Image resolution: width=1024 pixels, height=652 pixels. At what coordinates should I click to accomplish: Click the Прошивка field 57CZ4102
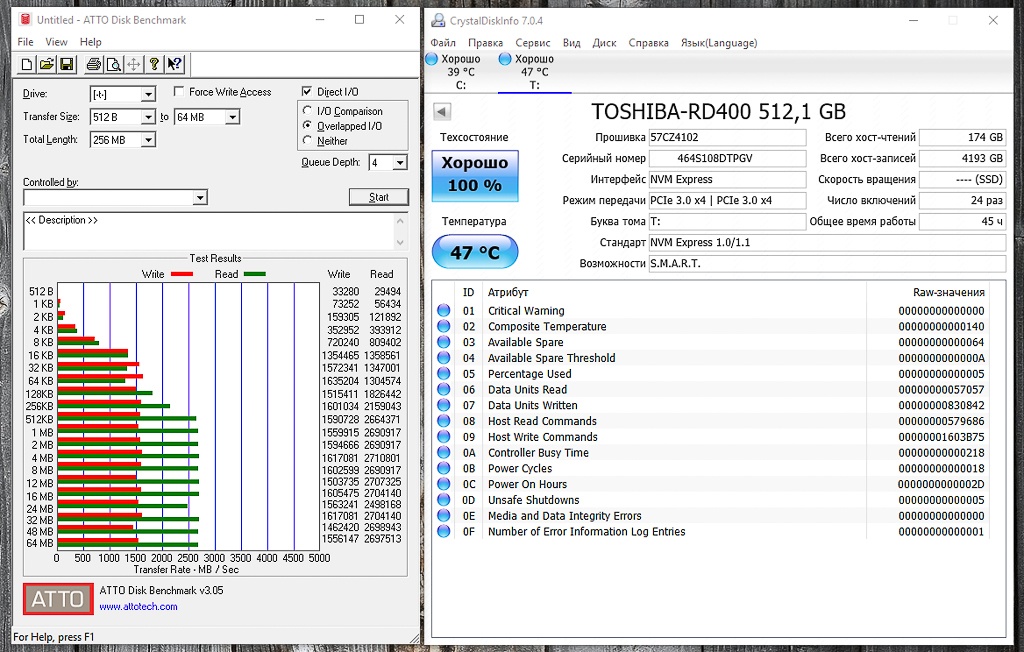tap(728, 137)
